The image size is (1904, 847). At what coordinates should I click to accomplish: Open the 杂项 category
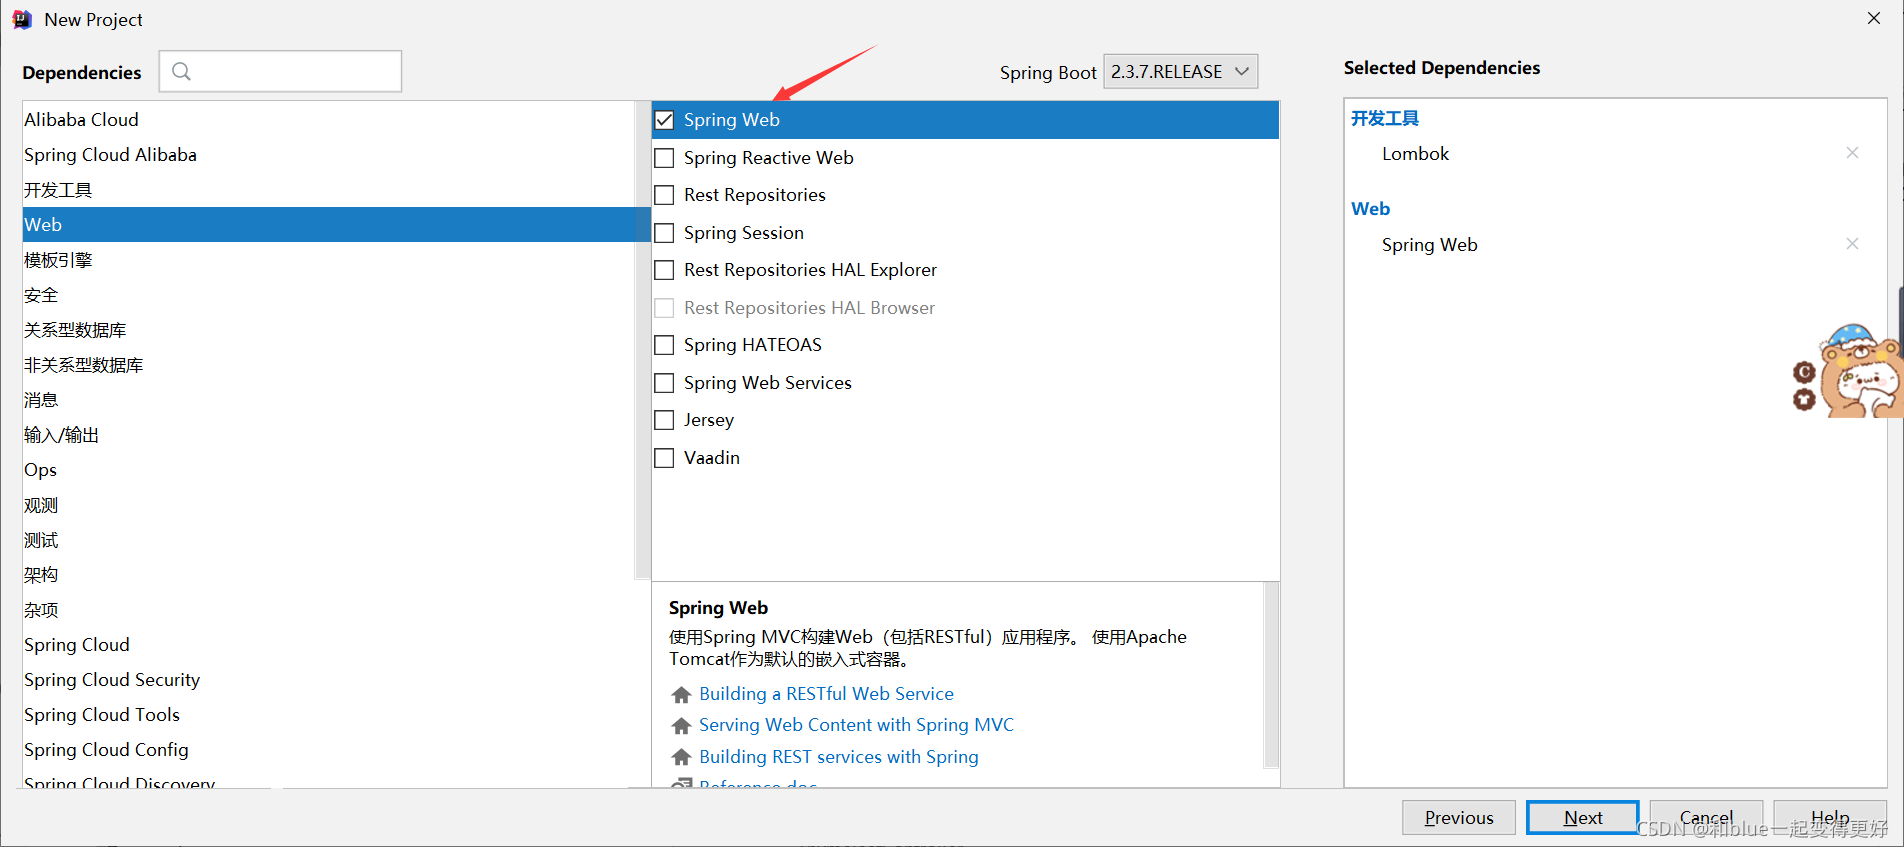click(329, 610)
